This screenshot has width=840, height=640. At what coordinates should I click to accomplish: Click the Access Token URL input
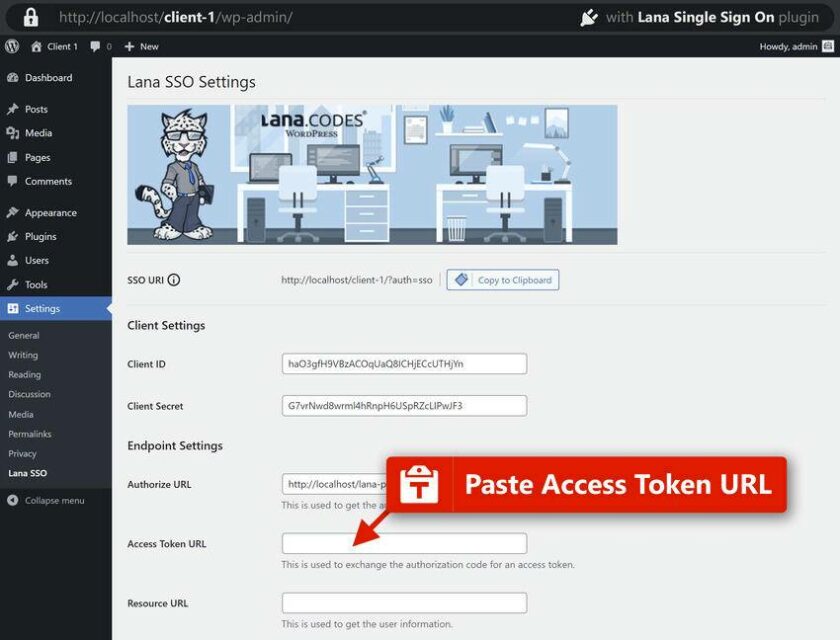(x=404, y=544)
